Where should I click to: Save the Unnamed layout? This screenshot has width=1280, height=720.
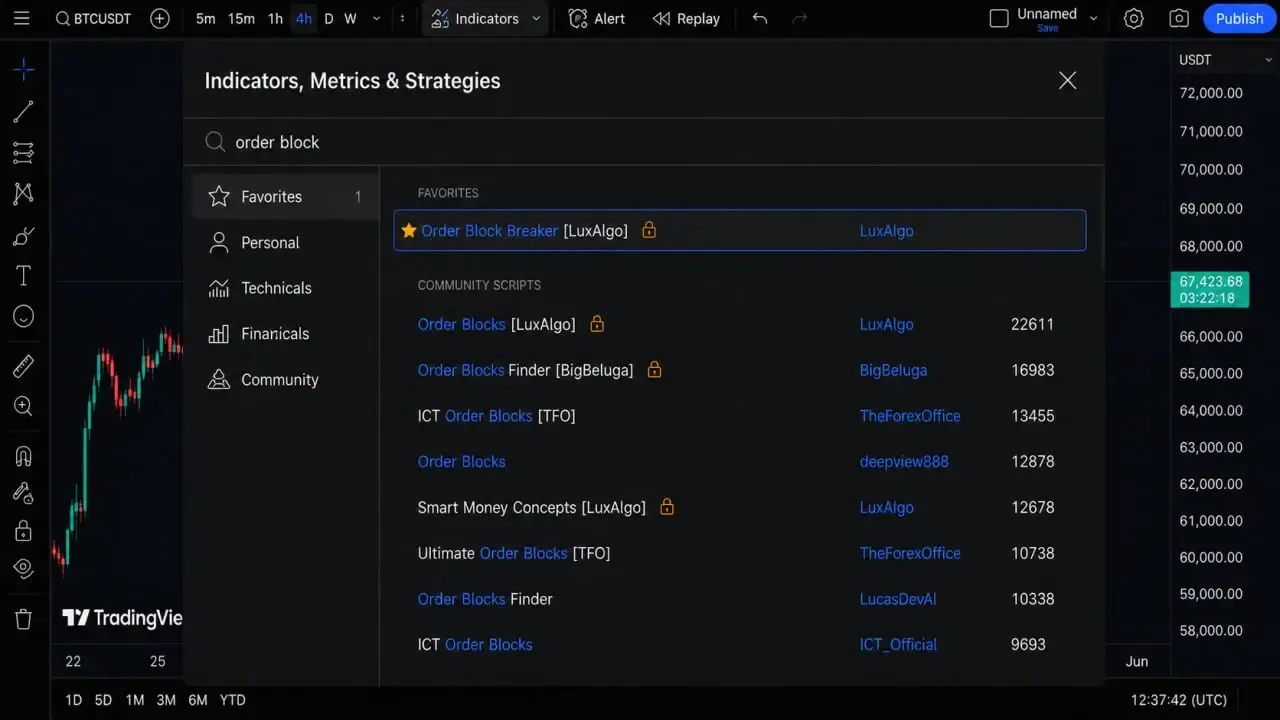(x=1047, y=28)
